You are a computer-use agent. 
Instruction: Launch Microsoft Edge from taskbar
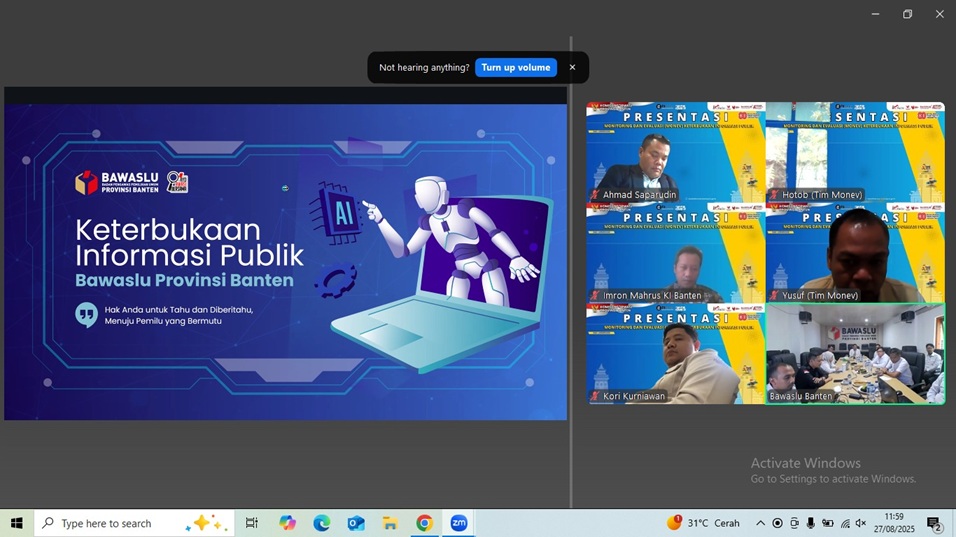tap(321, 523)
